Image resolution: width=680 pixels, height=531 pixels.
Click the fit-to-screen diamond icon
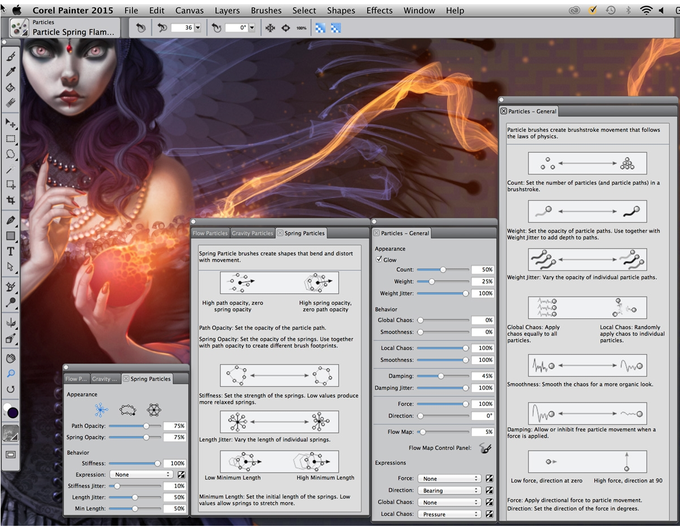pos(286,28)
